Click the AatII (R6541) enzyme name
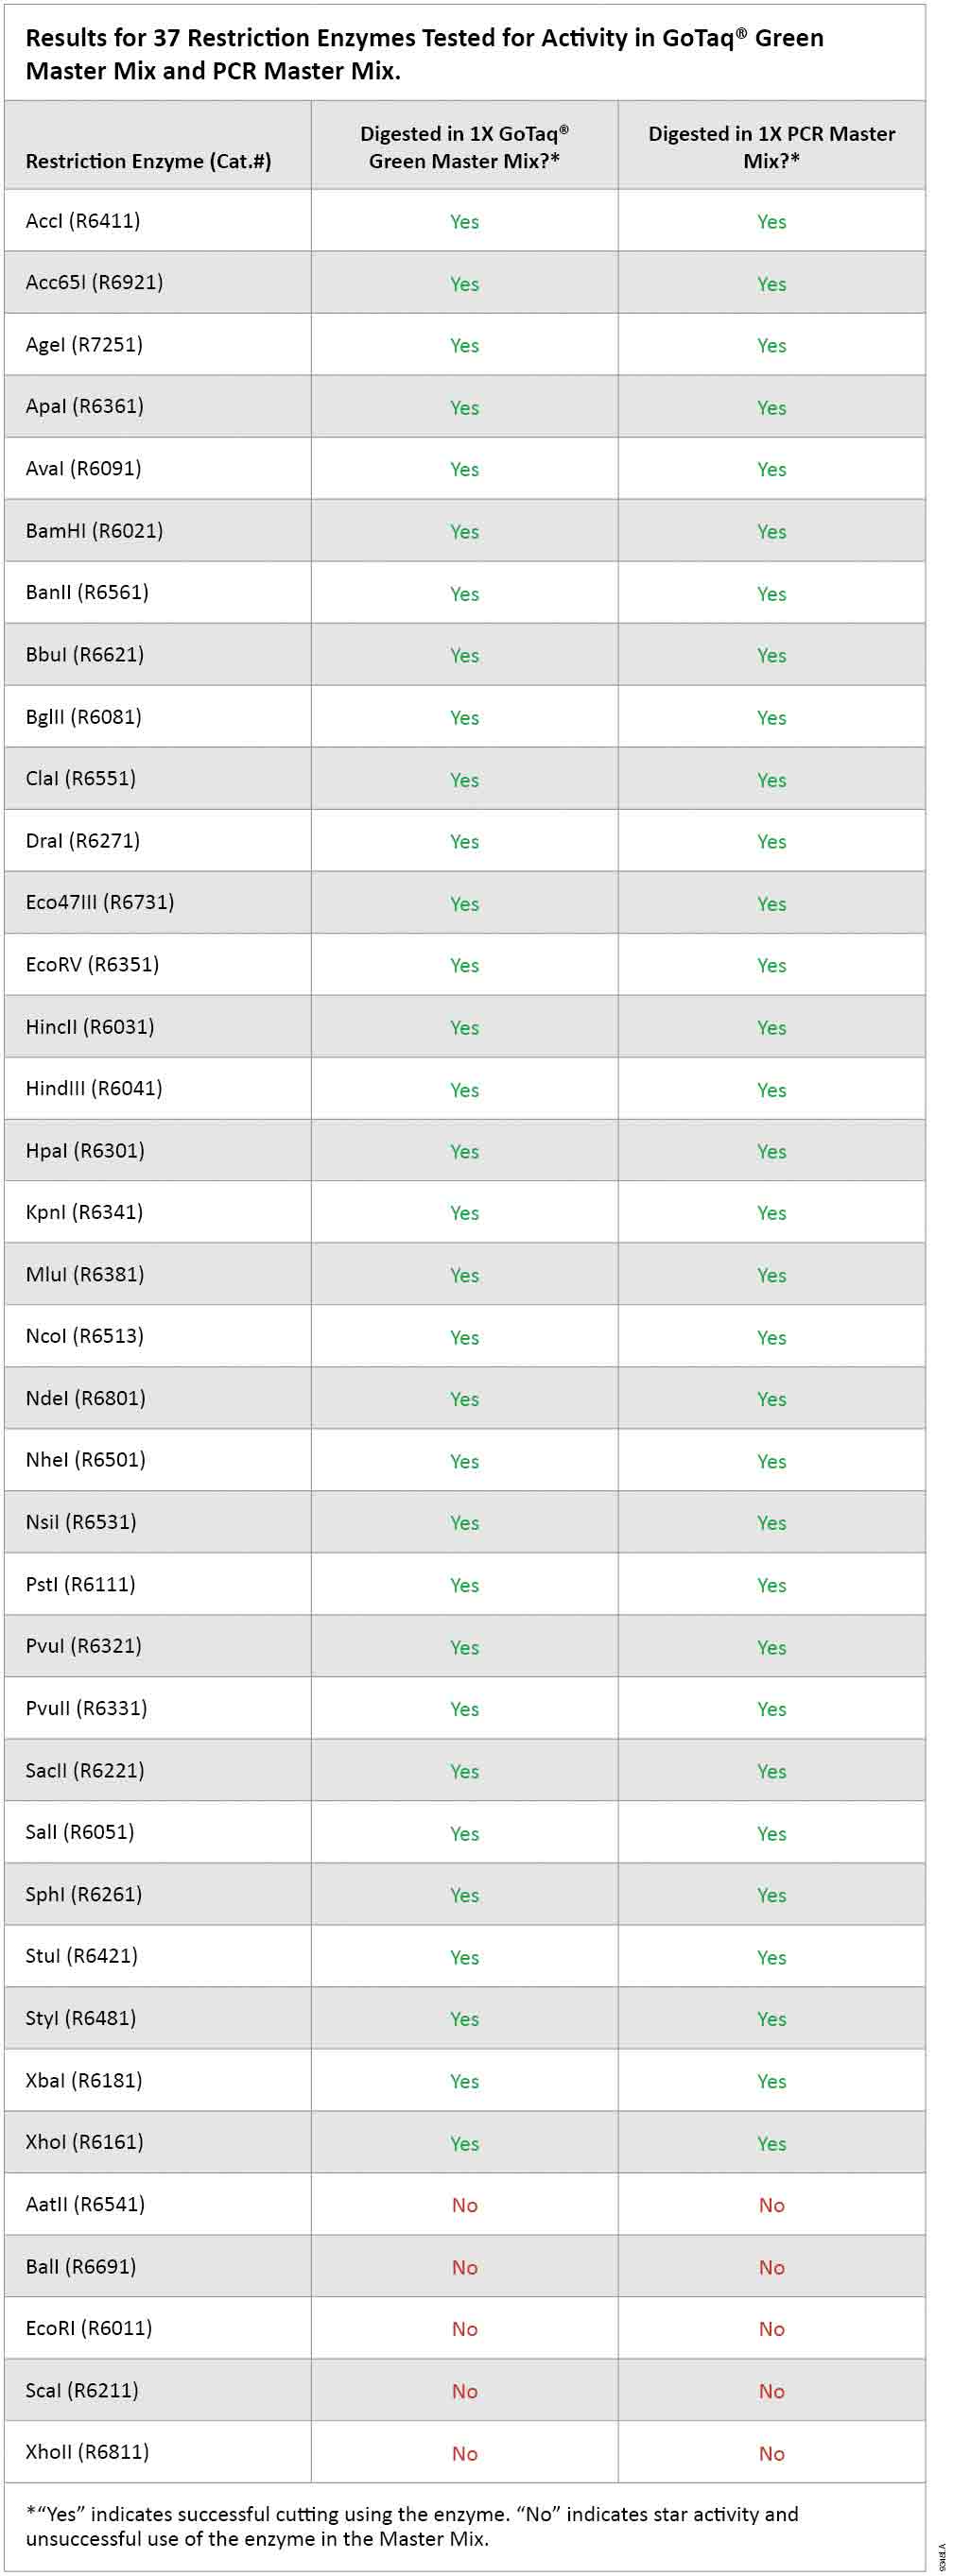Viewport: 953px width, 2576px height. click(x=85, y=2205)
